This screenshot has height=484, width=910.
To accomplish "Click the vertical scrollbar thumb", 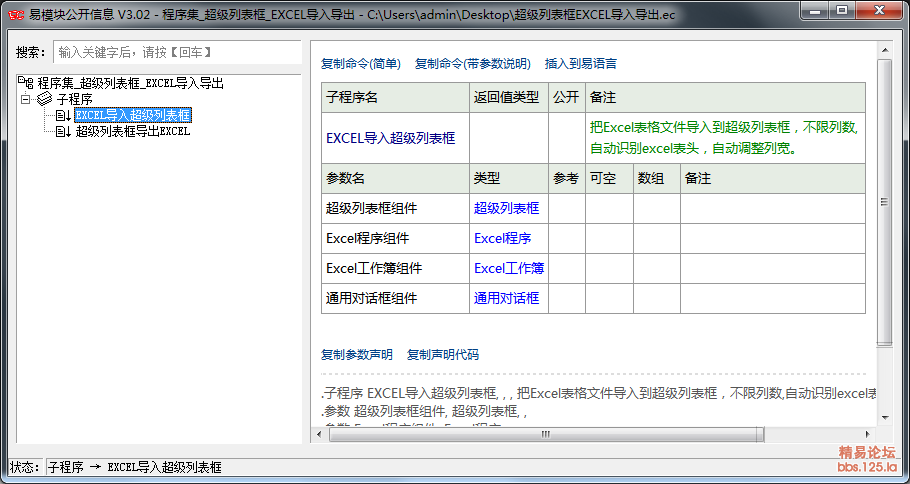I will click(x=884, y=202).
